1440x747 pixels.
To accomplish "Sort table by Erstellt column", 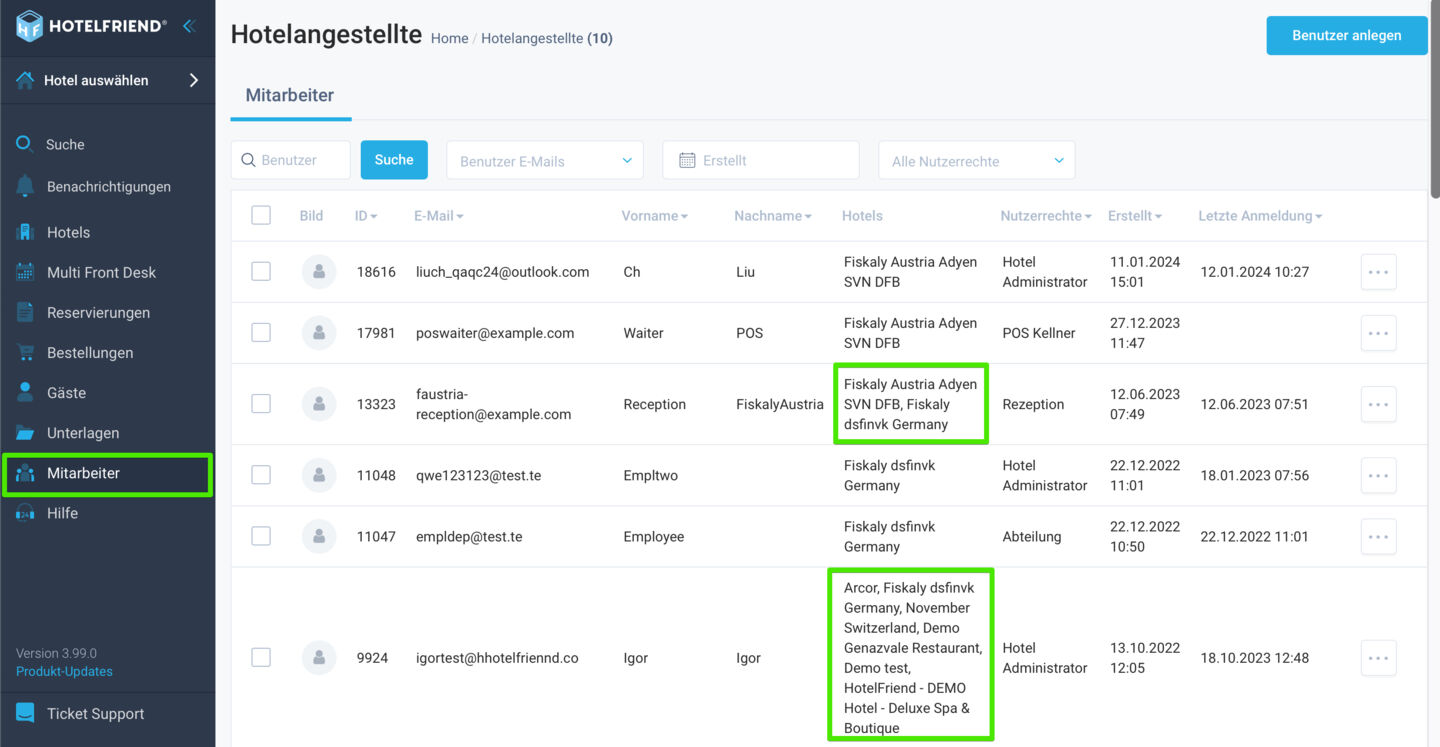I will [1135, 216].
